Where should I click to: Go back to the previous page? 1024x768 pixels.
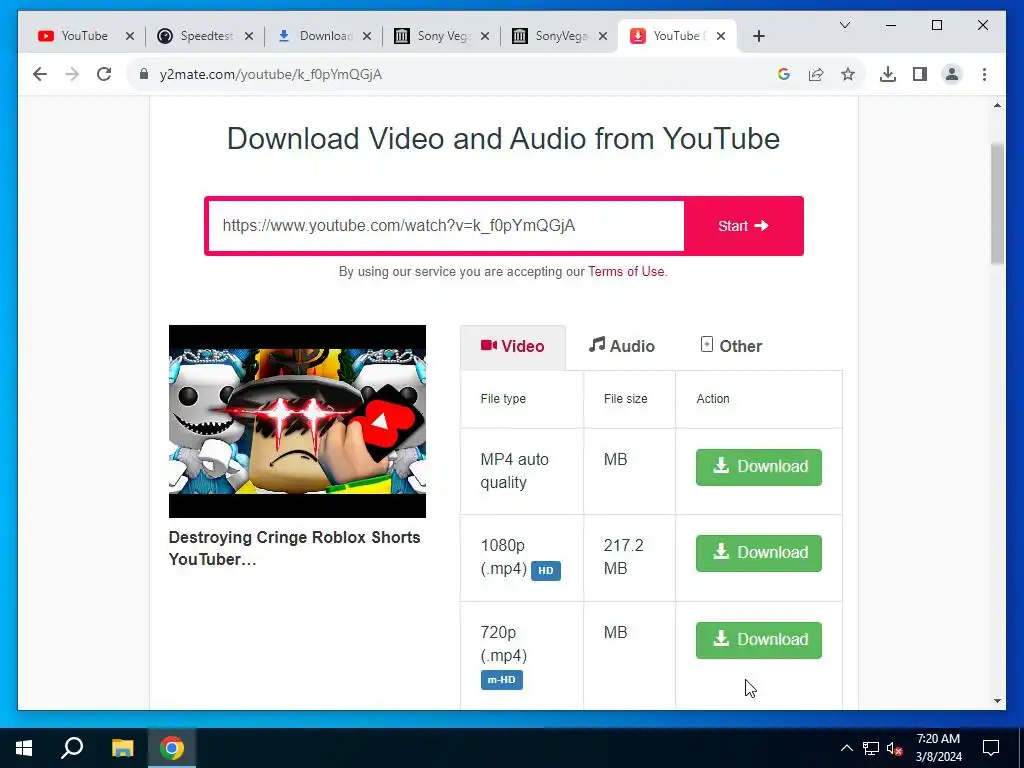tap(40, 74)
